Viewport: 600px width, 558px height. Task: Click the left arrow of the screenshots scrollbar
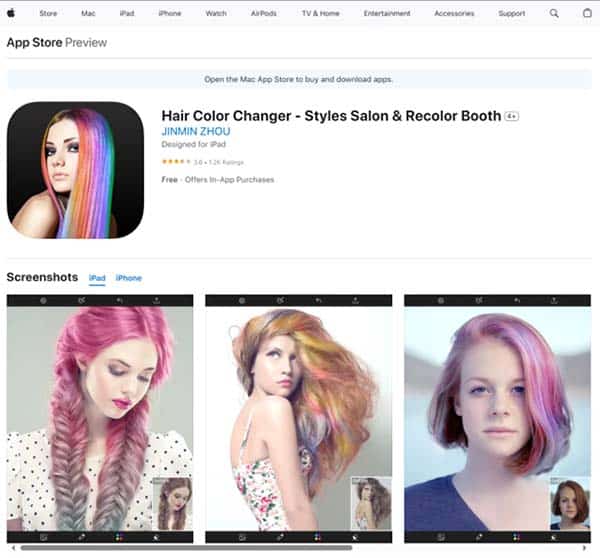13,548
